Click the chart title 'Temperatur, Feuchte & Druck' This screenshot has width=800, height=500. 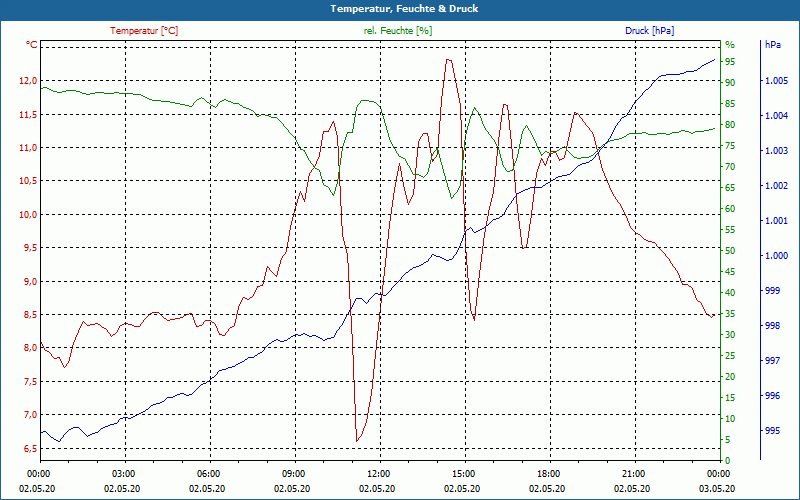point(404,9)
